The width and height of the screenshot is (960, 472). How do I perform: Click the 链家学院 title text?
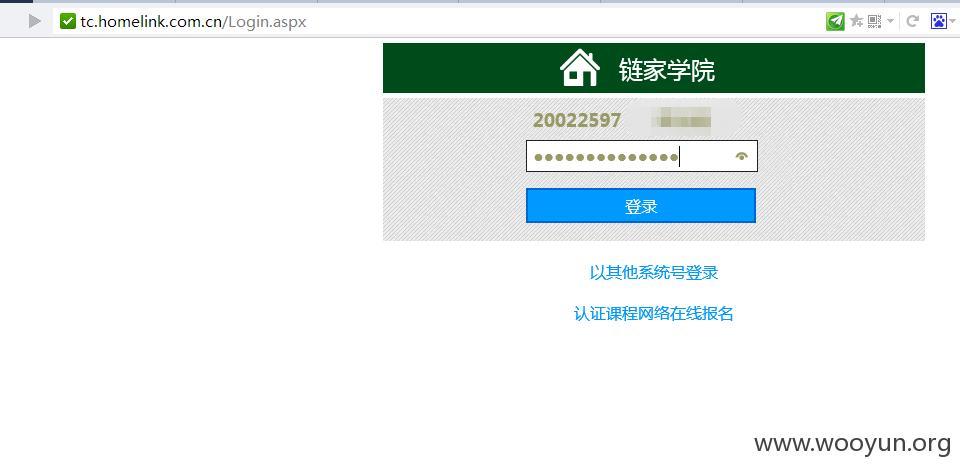(x=666, y=70)
